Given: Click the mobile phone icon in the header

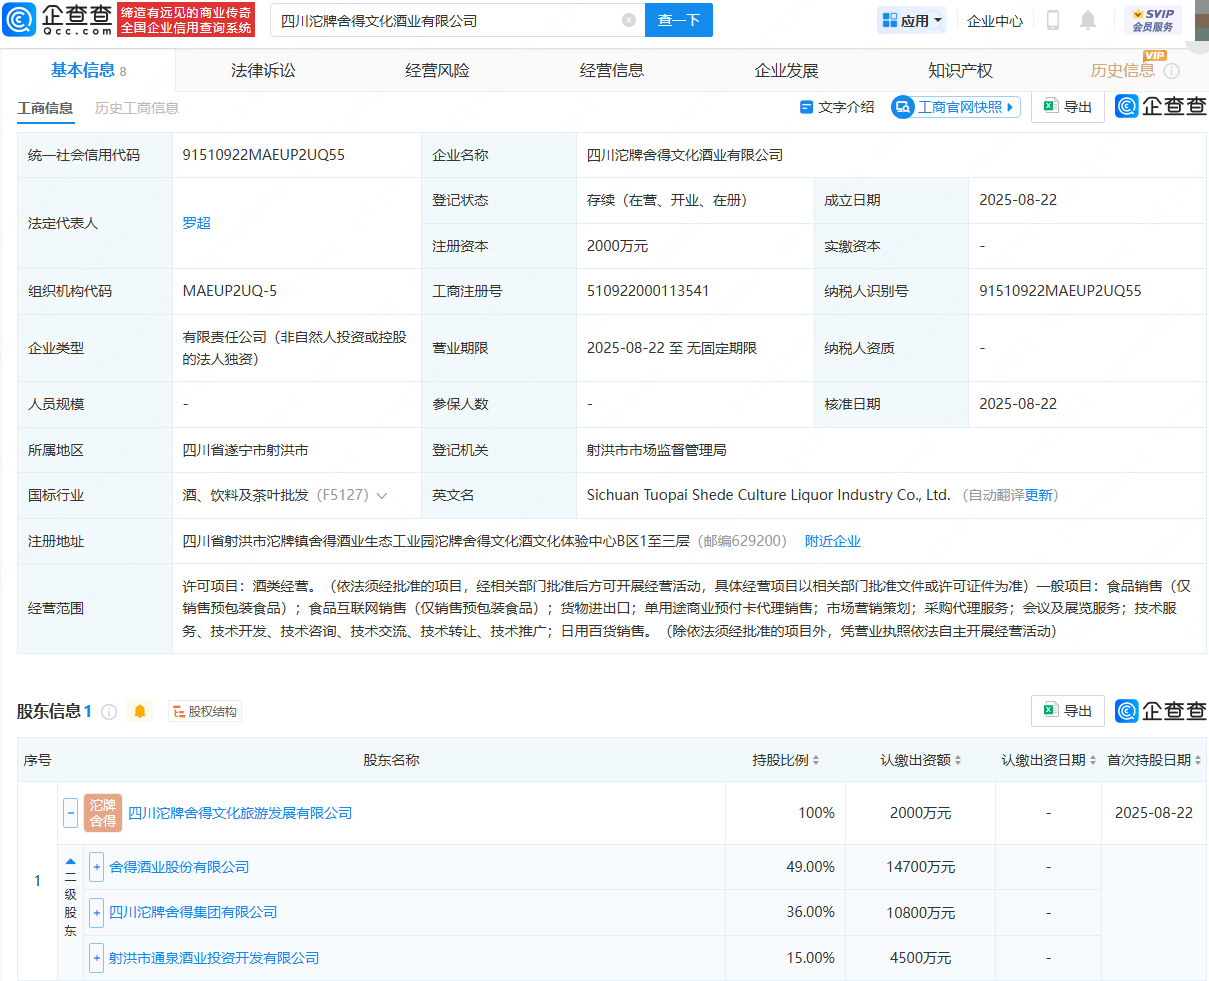Looking at the screenshot, I should tap(1051, 19).
